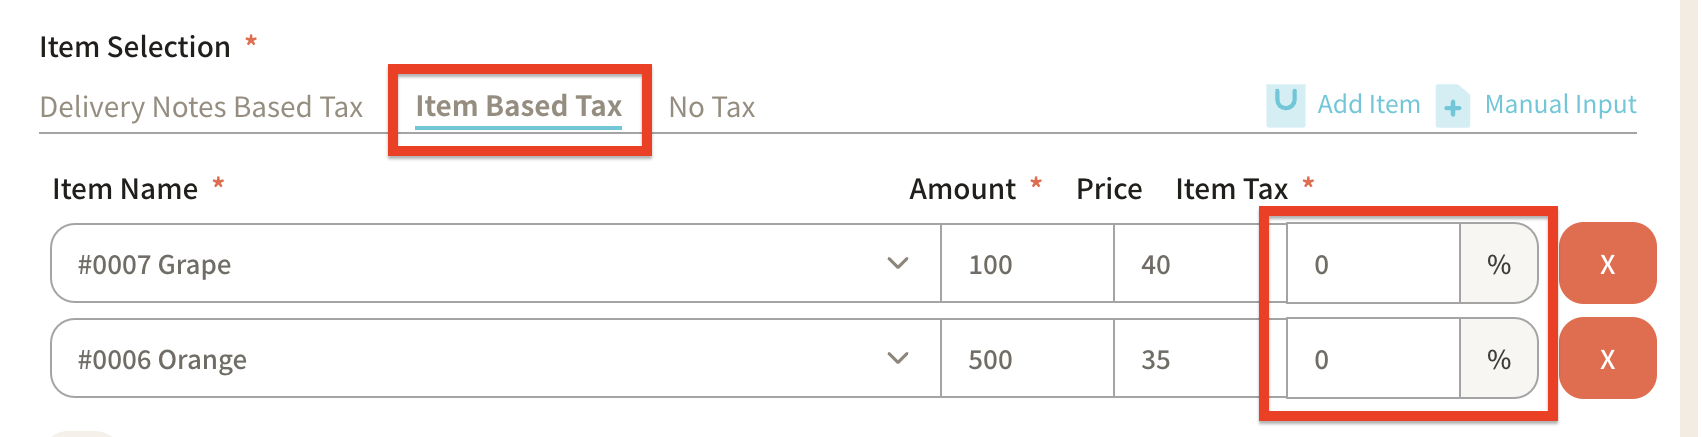This screenshot has height=437, width=1702.
Task: Click the Grape amount field showing 100
Action: (1026, 264)
